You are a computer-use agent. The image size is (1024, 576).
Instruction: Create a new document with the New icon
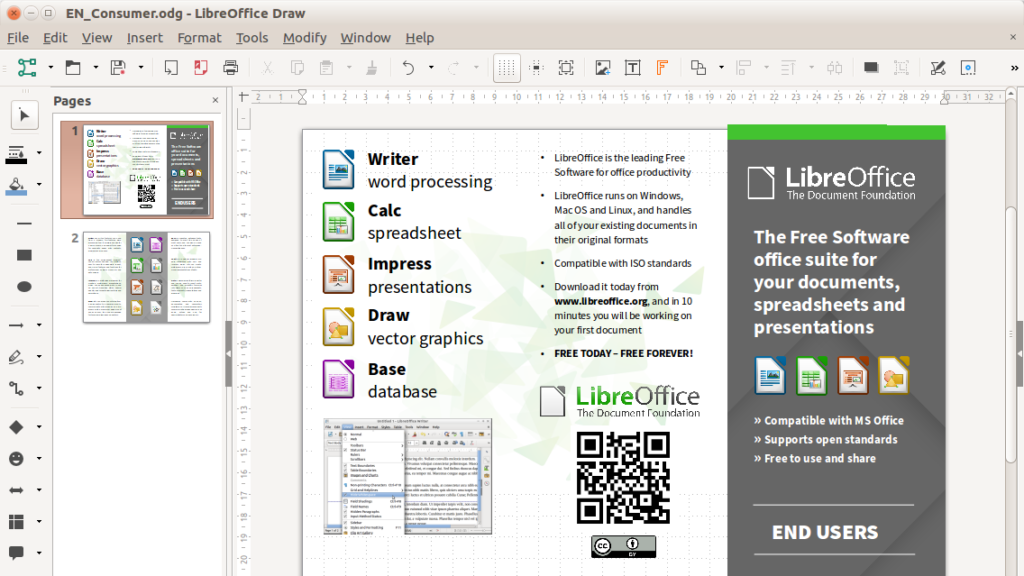(27, 67)
